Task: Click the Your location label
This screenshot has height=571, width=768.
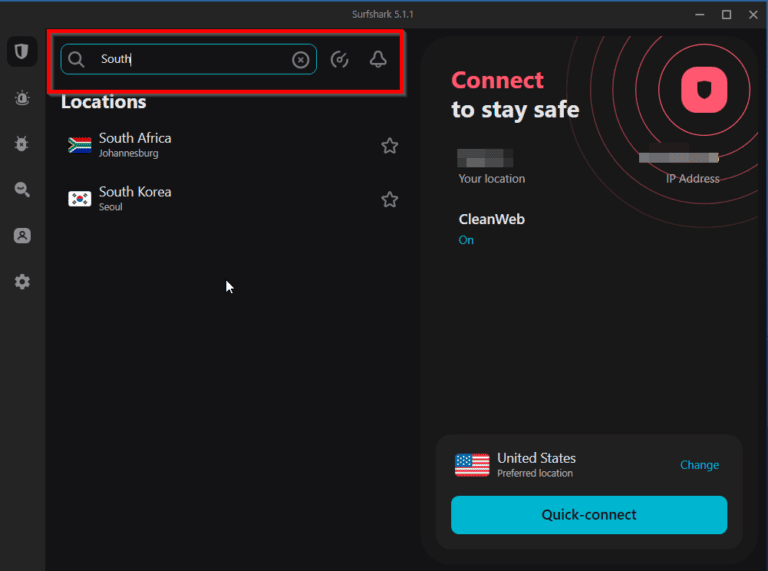Action: tap(491, 179)
